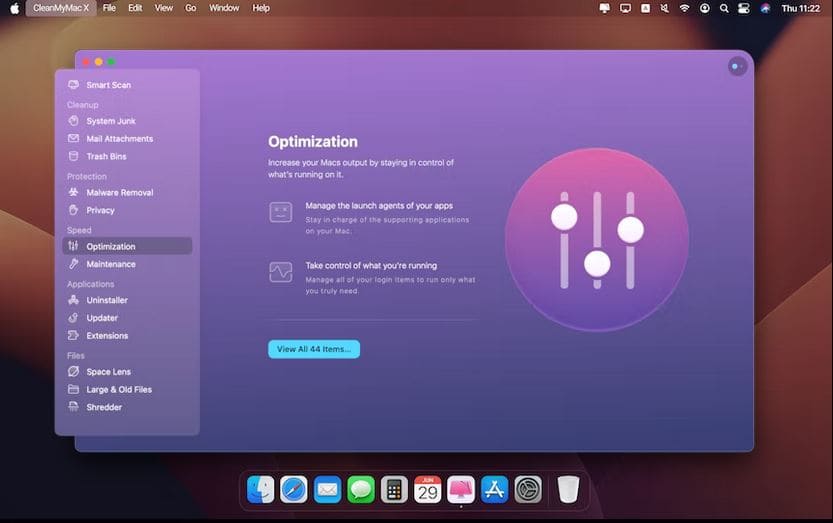Click View All 44 Items button

pyautogui.click(x=314, y=349)
